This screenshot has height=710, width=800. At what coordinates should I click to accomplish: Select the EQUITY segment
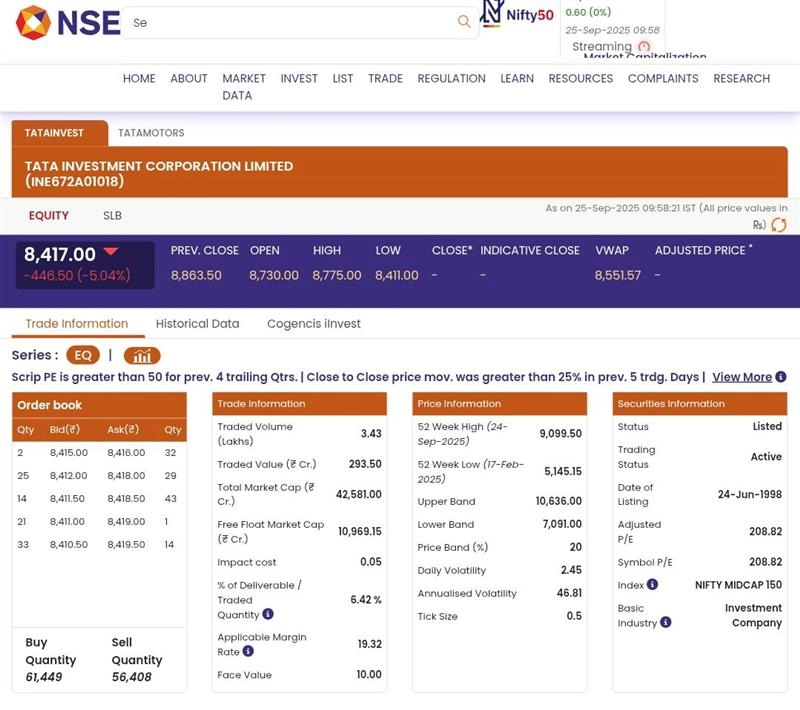click(48, 215)
